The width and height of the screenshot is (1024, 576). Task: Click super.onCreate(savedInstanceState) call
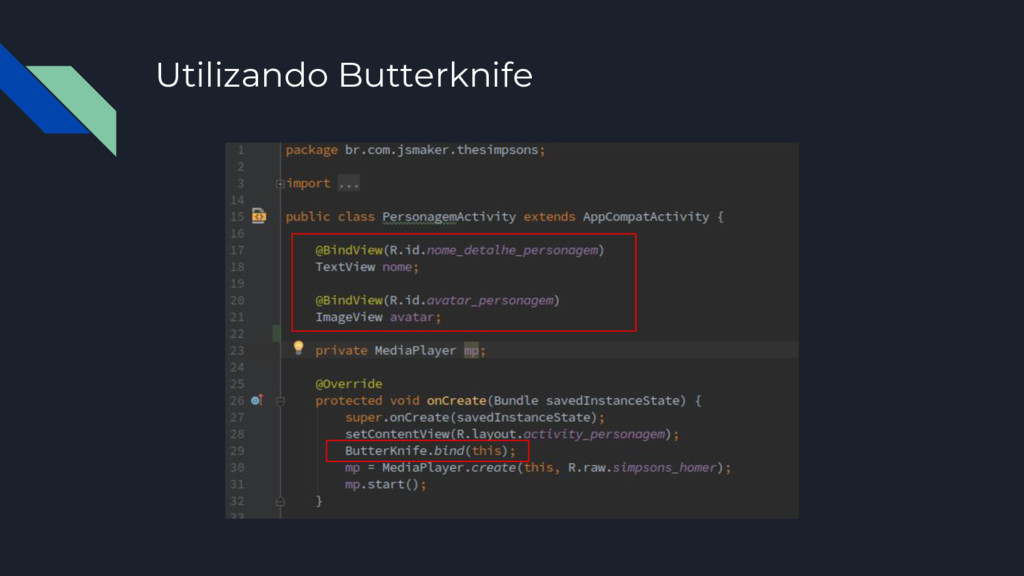point(475,417)
